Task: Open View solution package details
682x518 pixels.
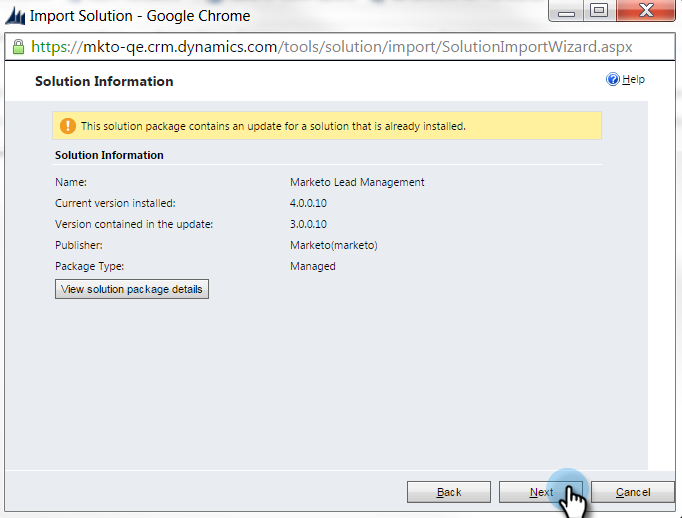Action: point(132,289)
